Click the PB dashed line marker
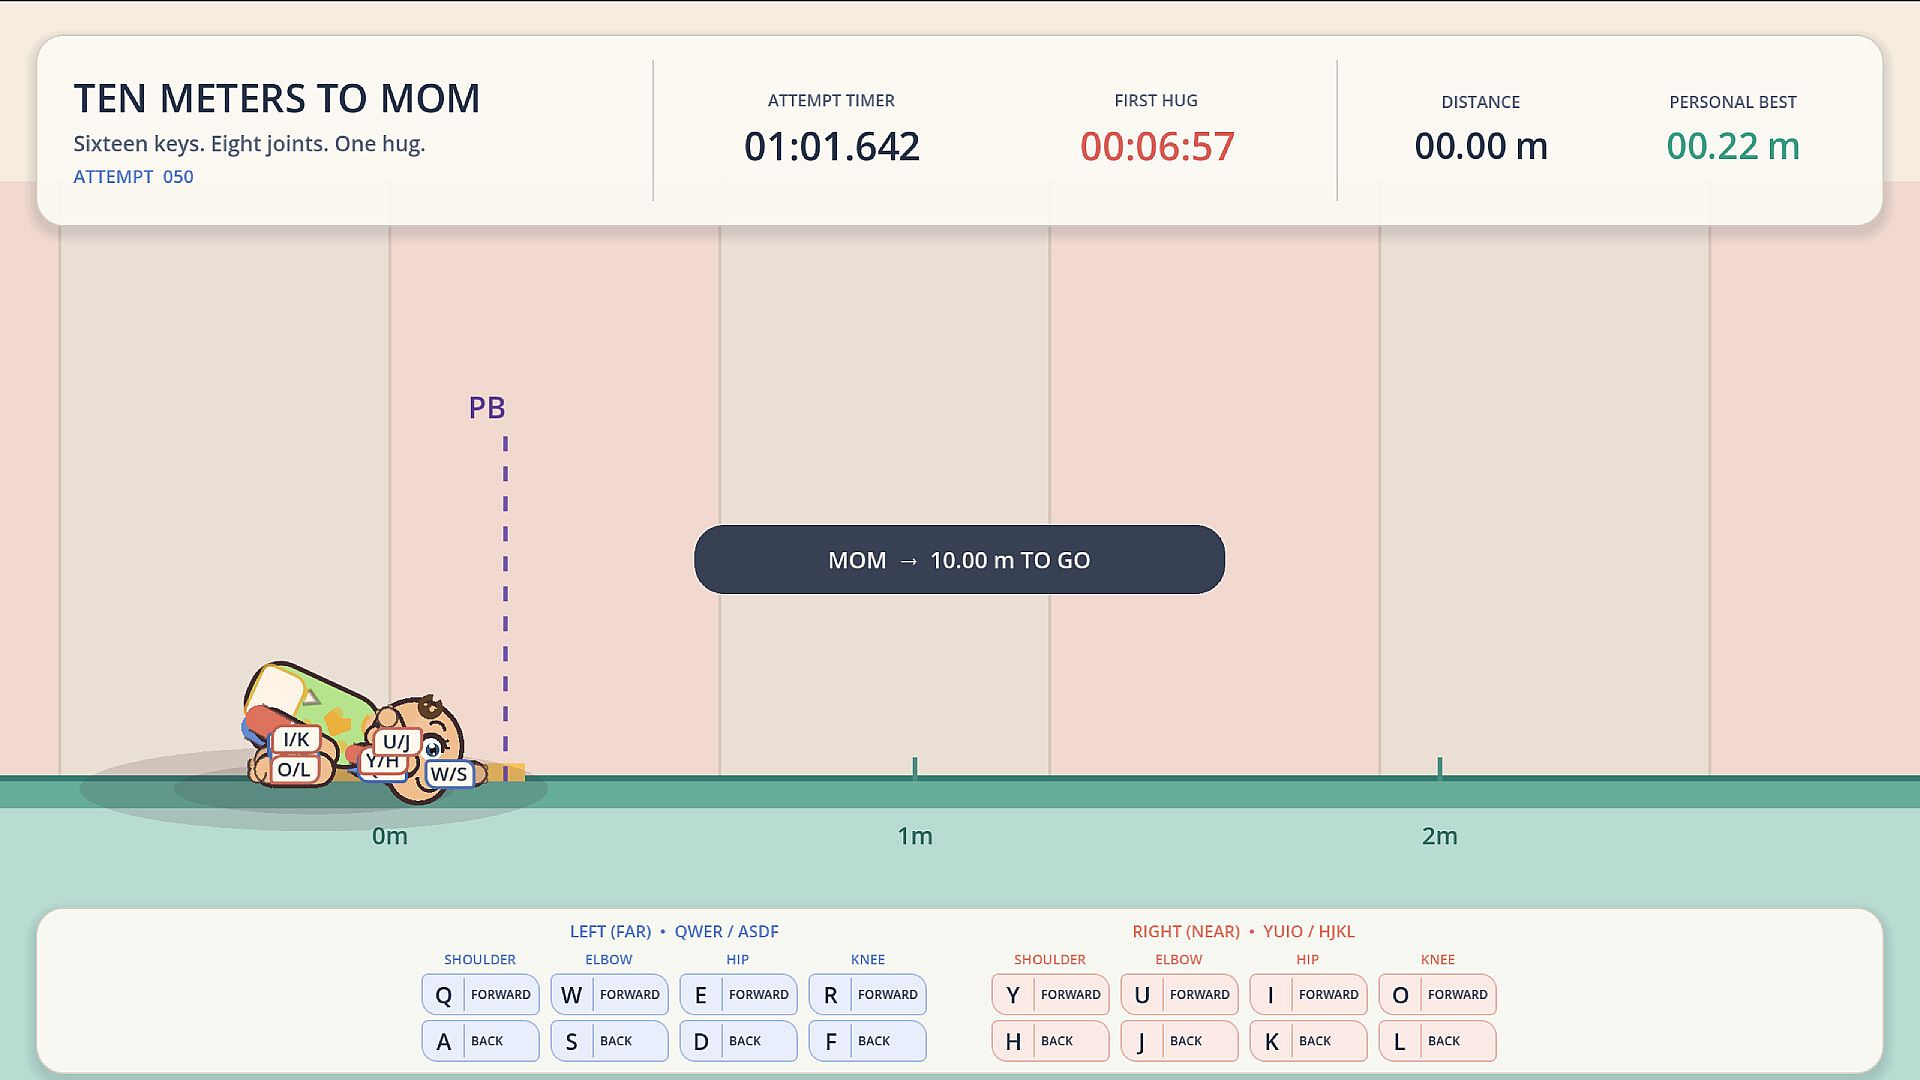Viewport: 1920px width, 1080px height. (505, 608)
